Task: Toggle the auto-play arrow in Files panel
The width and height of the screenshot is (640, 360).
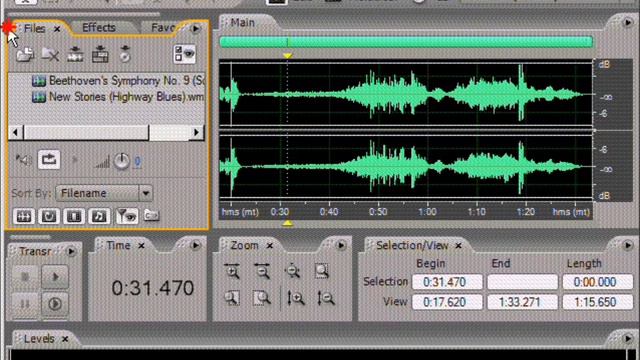Action: tap(75, 160)
